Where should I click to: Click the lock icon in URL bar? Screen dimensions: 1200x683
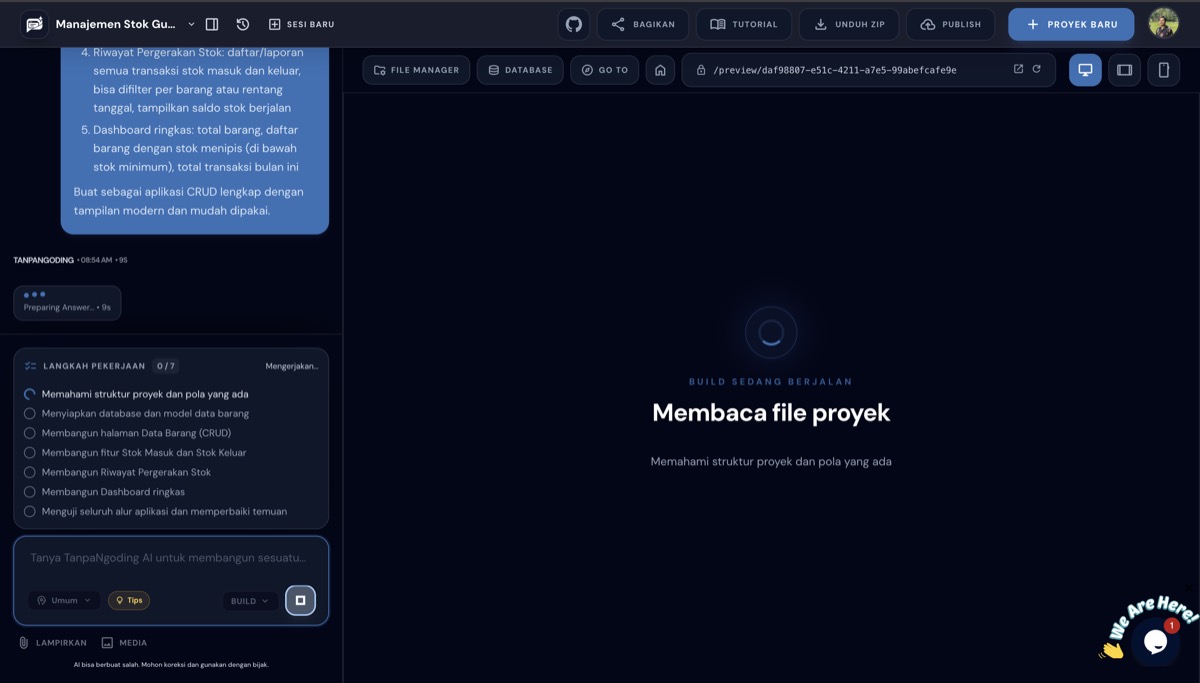(701, 70)
